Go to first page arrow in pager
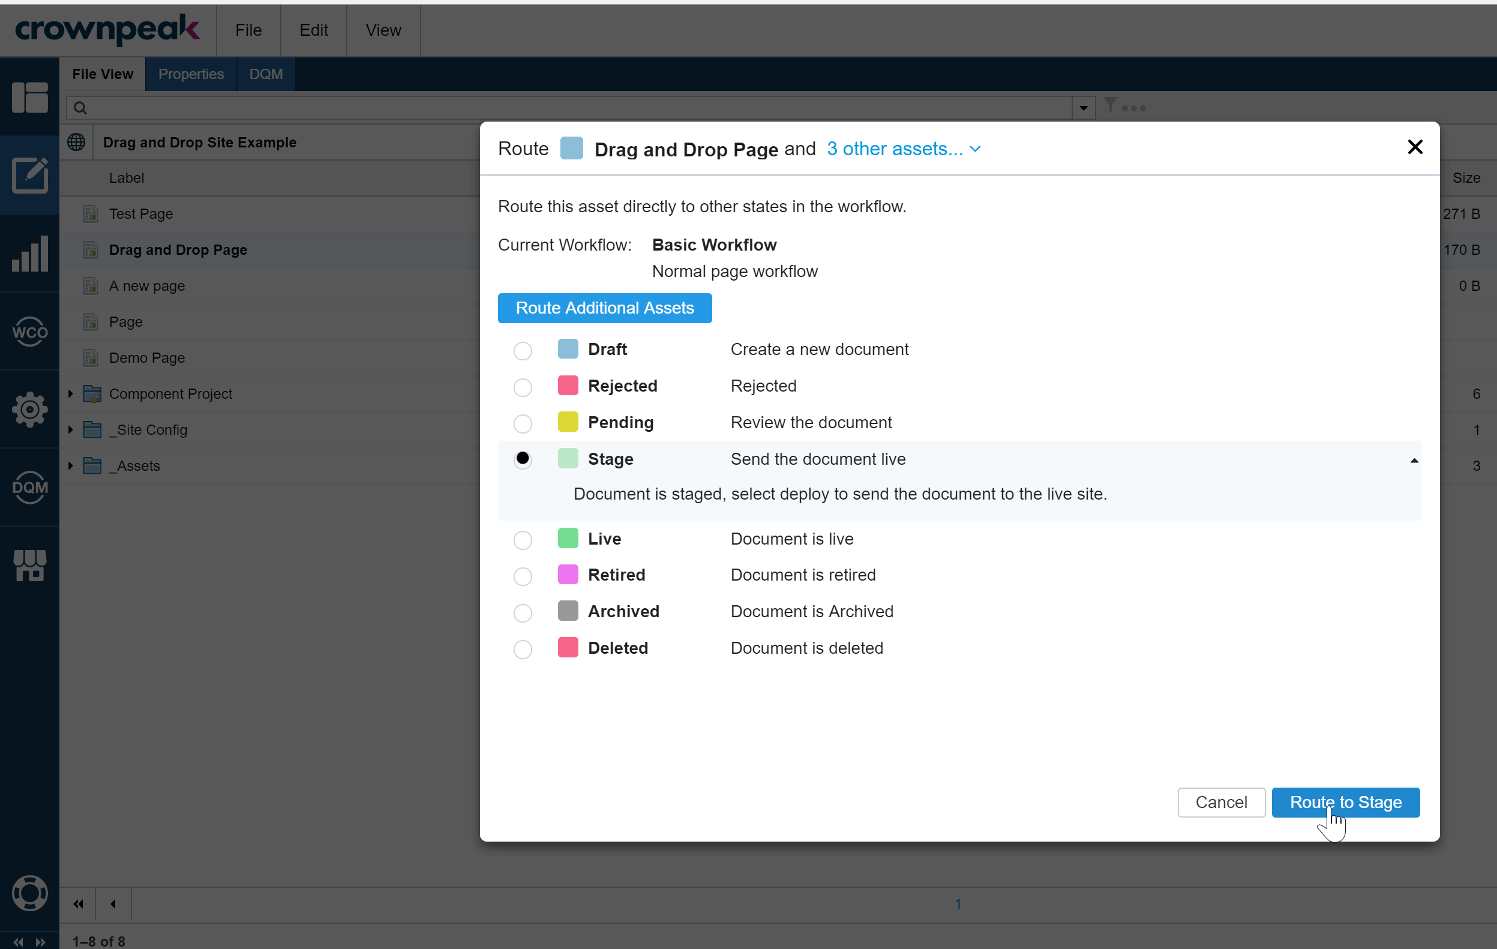This screenshot has height=949, width=1497. [78, 904]
